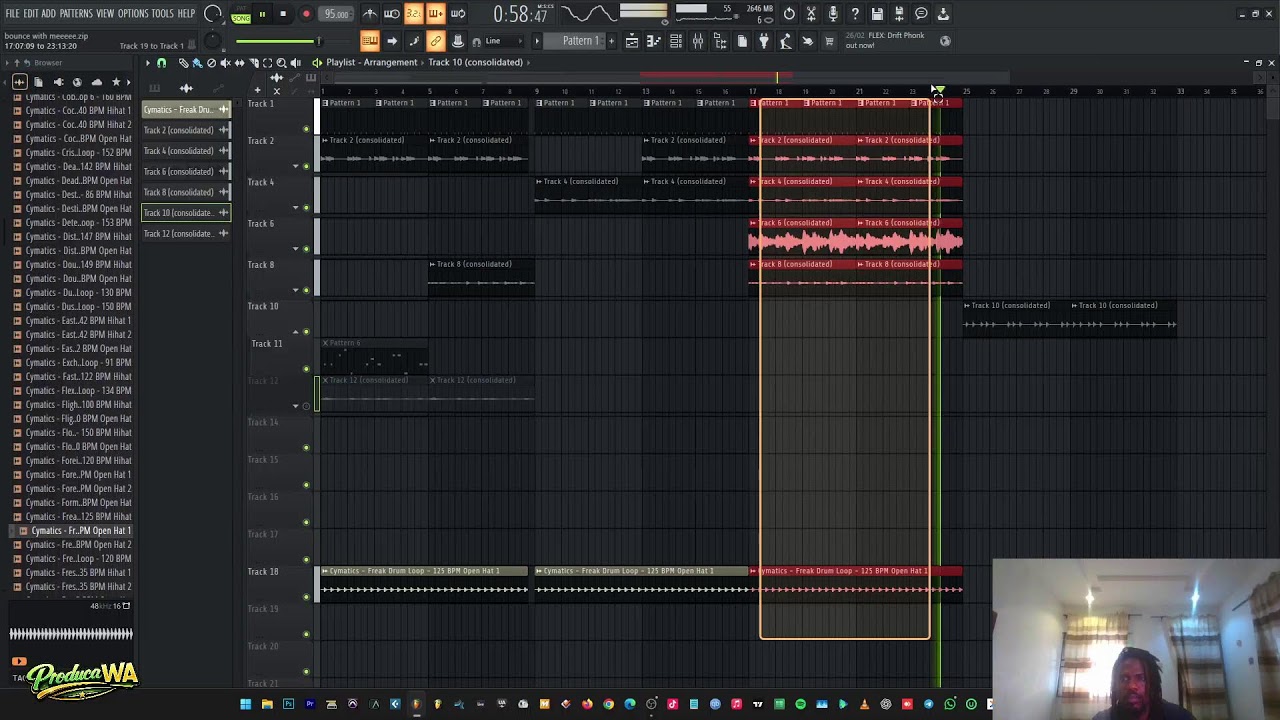Select the playlist zoom tool
Image resolution: width=1280 pixels, height=720 pixels.
pyautogui.click(x=281, y=63)
